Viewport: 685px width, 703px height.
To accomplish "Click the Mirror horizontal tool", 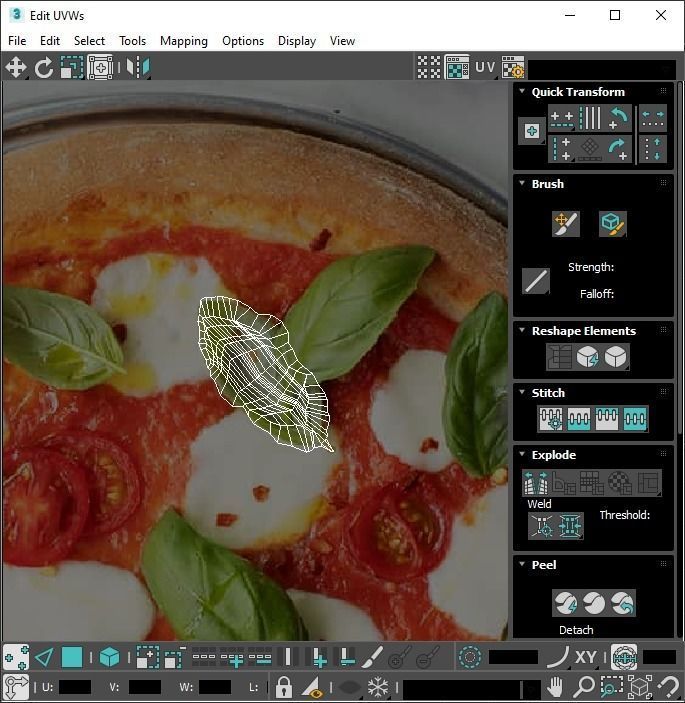I will tap(138, 68).
